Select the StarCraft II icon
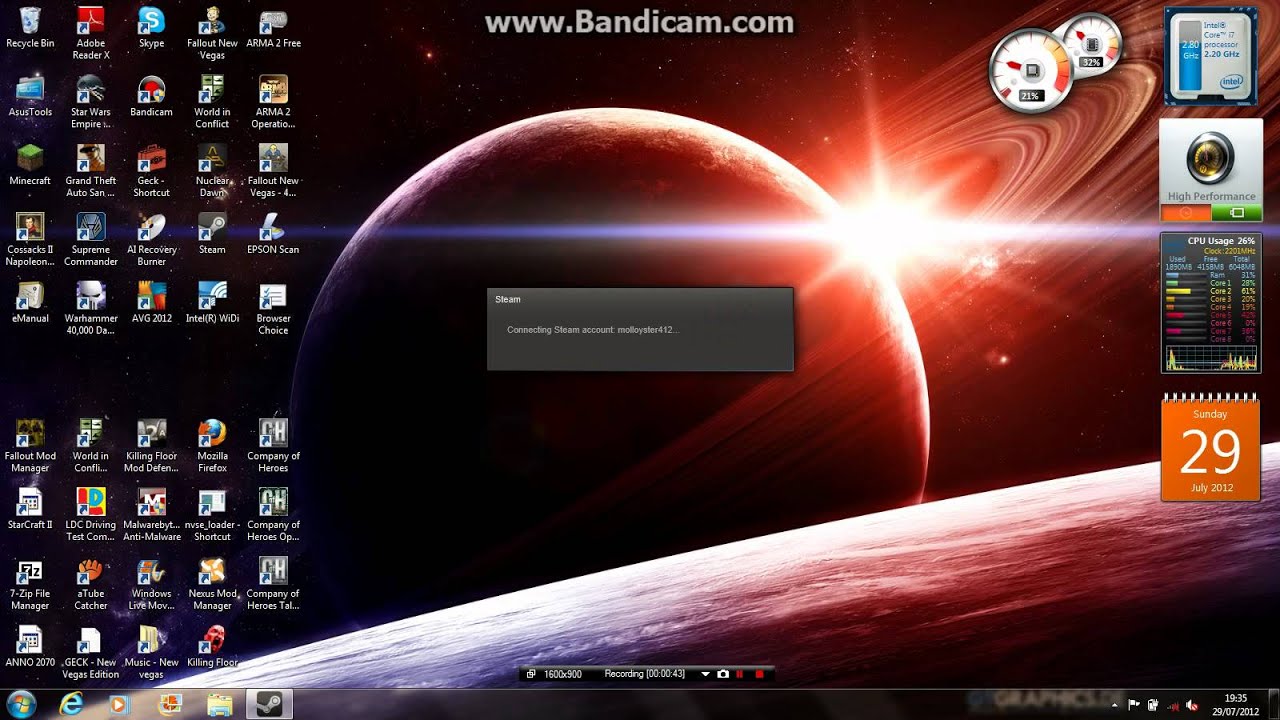 pyautogui.click(x=30, y=509)
